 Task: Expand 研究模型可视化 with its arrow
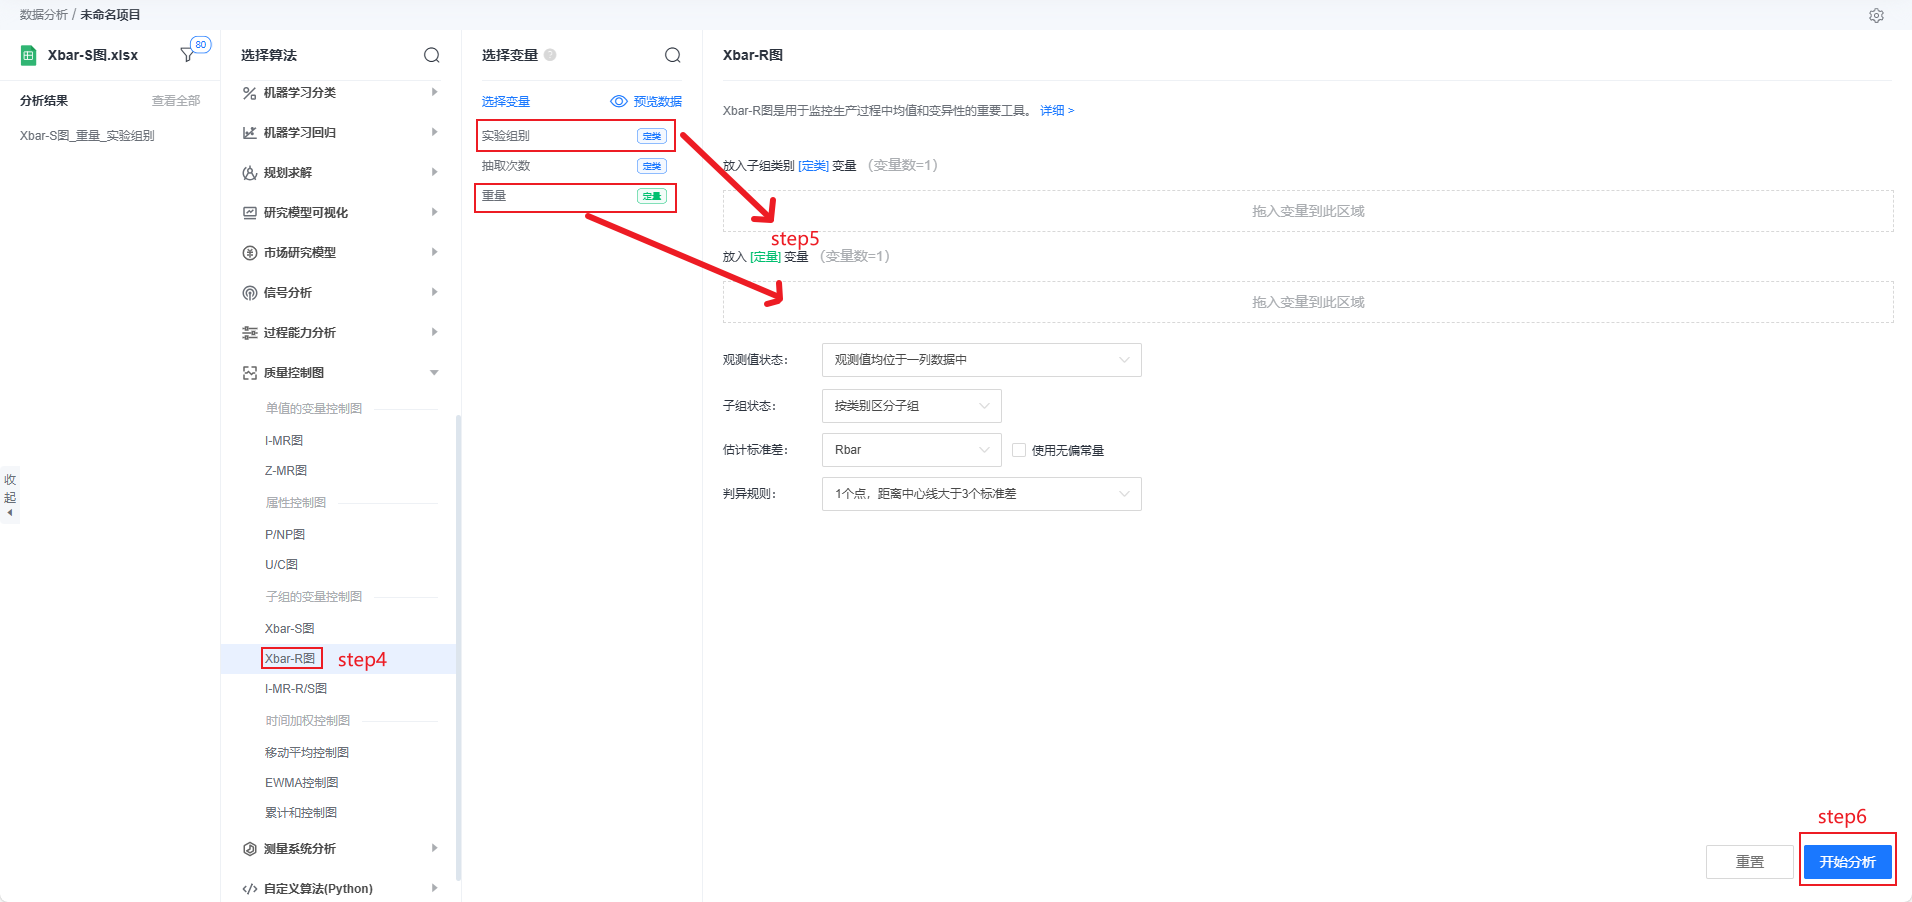(x=434, y=212)
